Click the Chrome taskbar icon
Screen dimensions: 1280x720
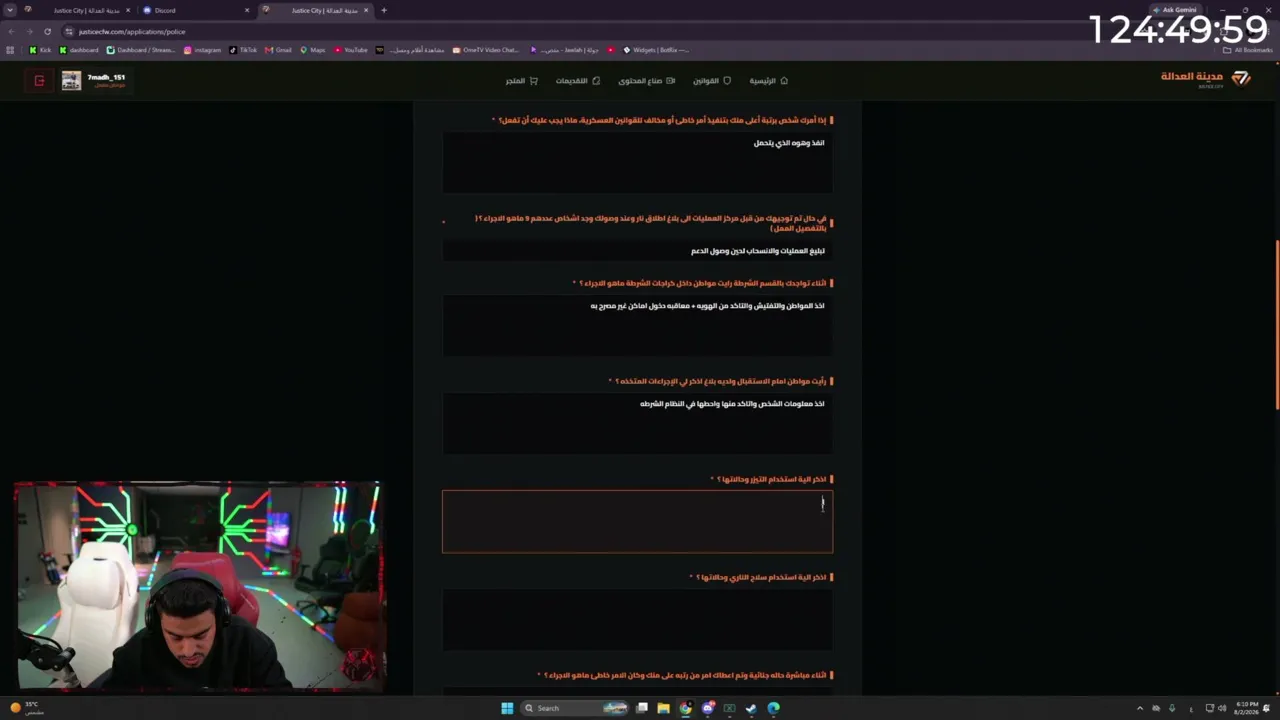pos(685,708)
